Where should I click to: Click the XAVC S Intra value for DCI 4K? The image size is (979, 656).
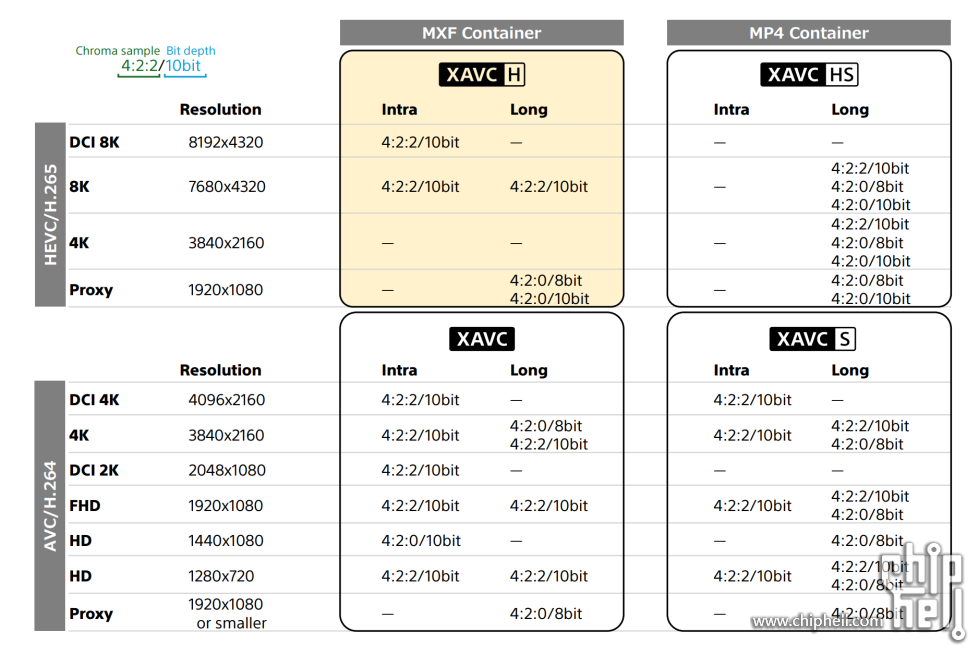752,400
